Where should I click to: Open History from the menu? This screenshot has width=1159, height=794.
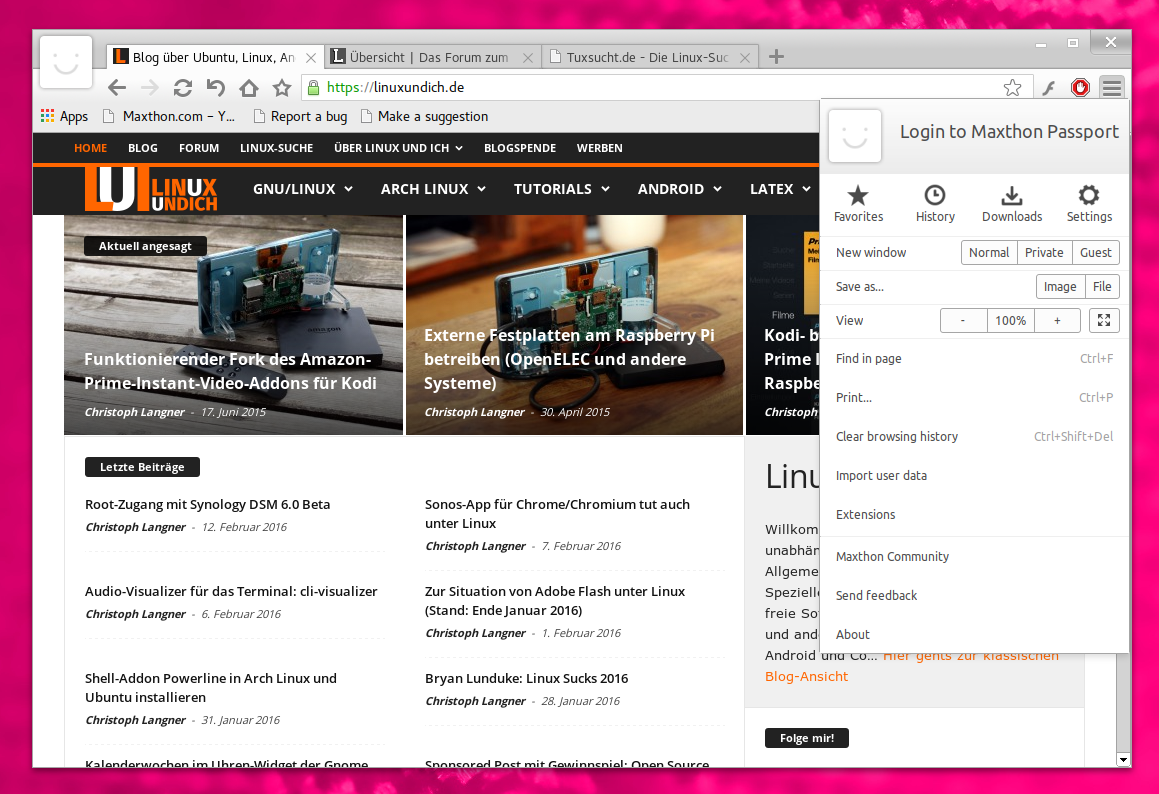935,204
